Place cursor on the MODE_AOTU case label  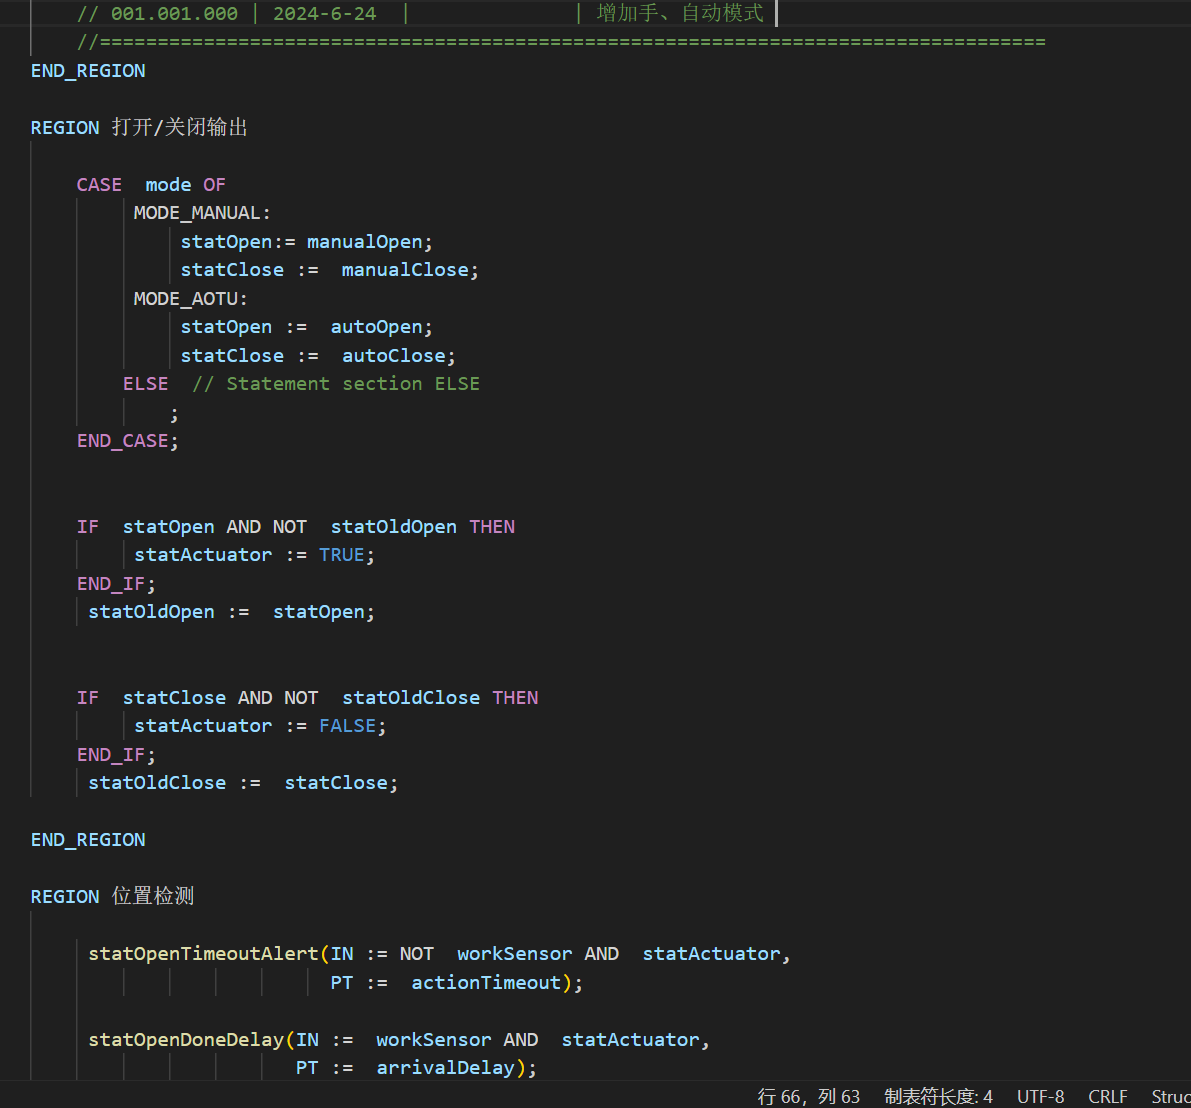pyautogui.click(x=190, y=299)
